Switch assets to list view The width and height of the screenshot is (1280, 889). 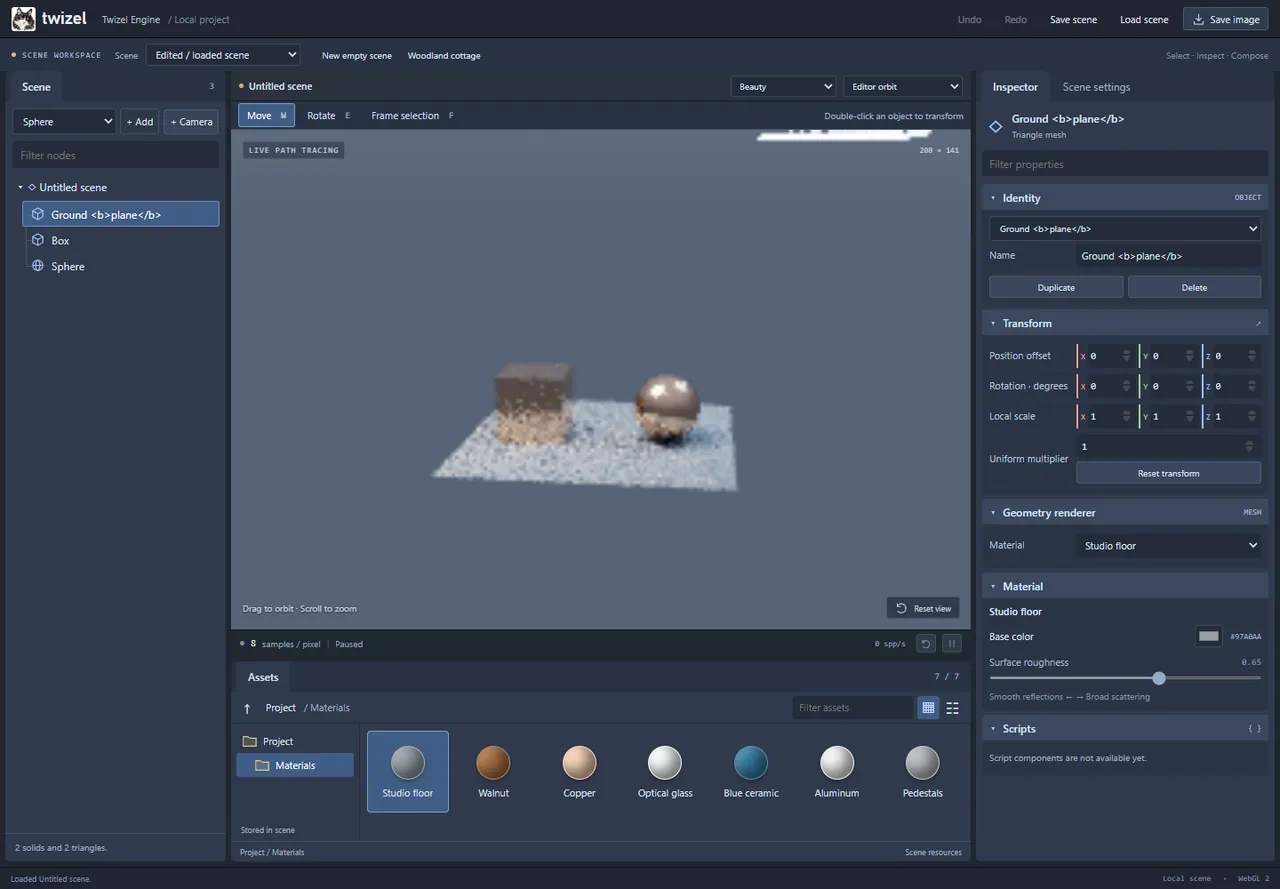952,708
